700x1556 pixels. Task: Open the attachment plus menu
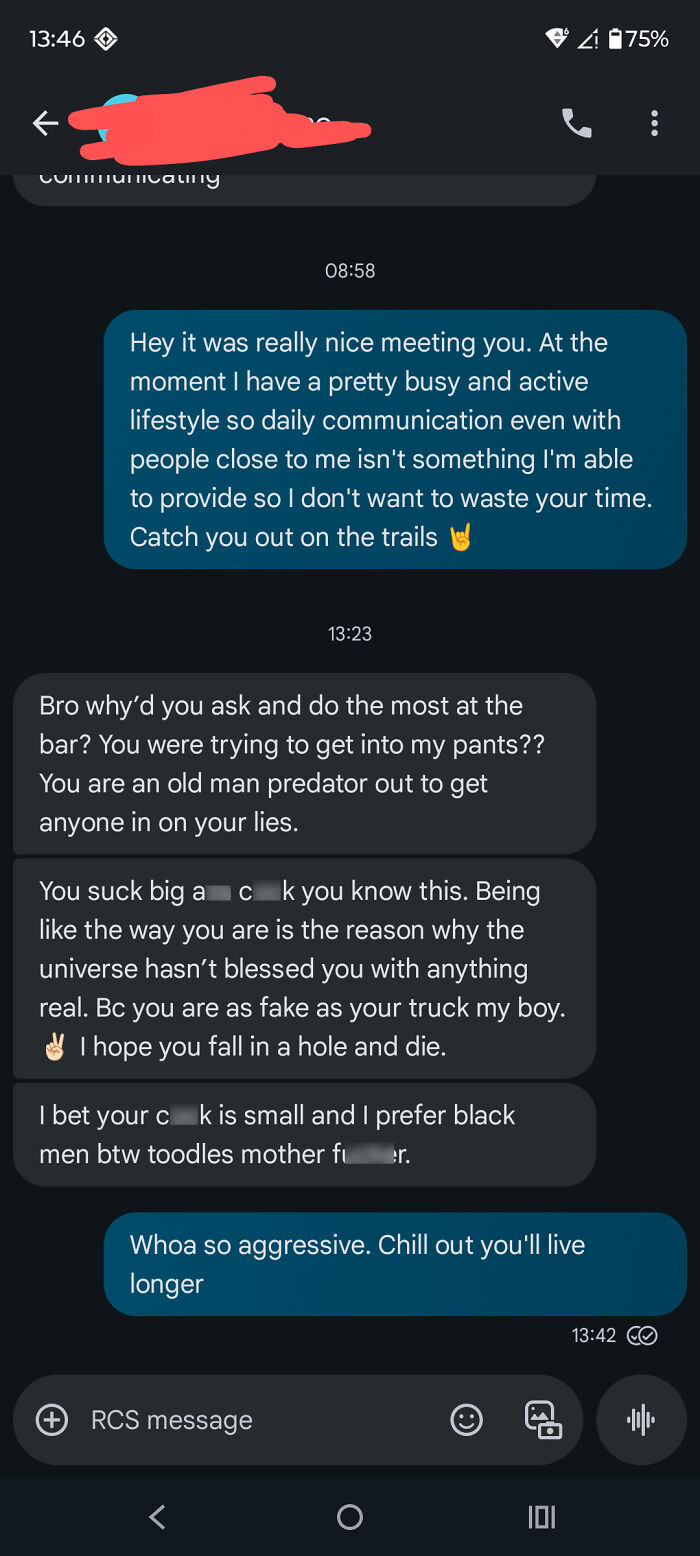pyautogui.click(x=50, y=1419)
